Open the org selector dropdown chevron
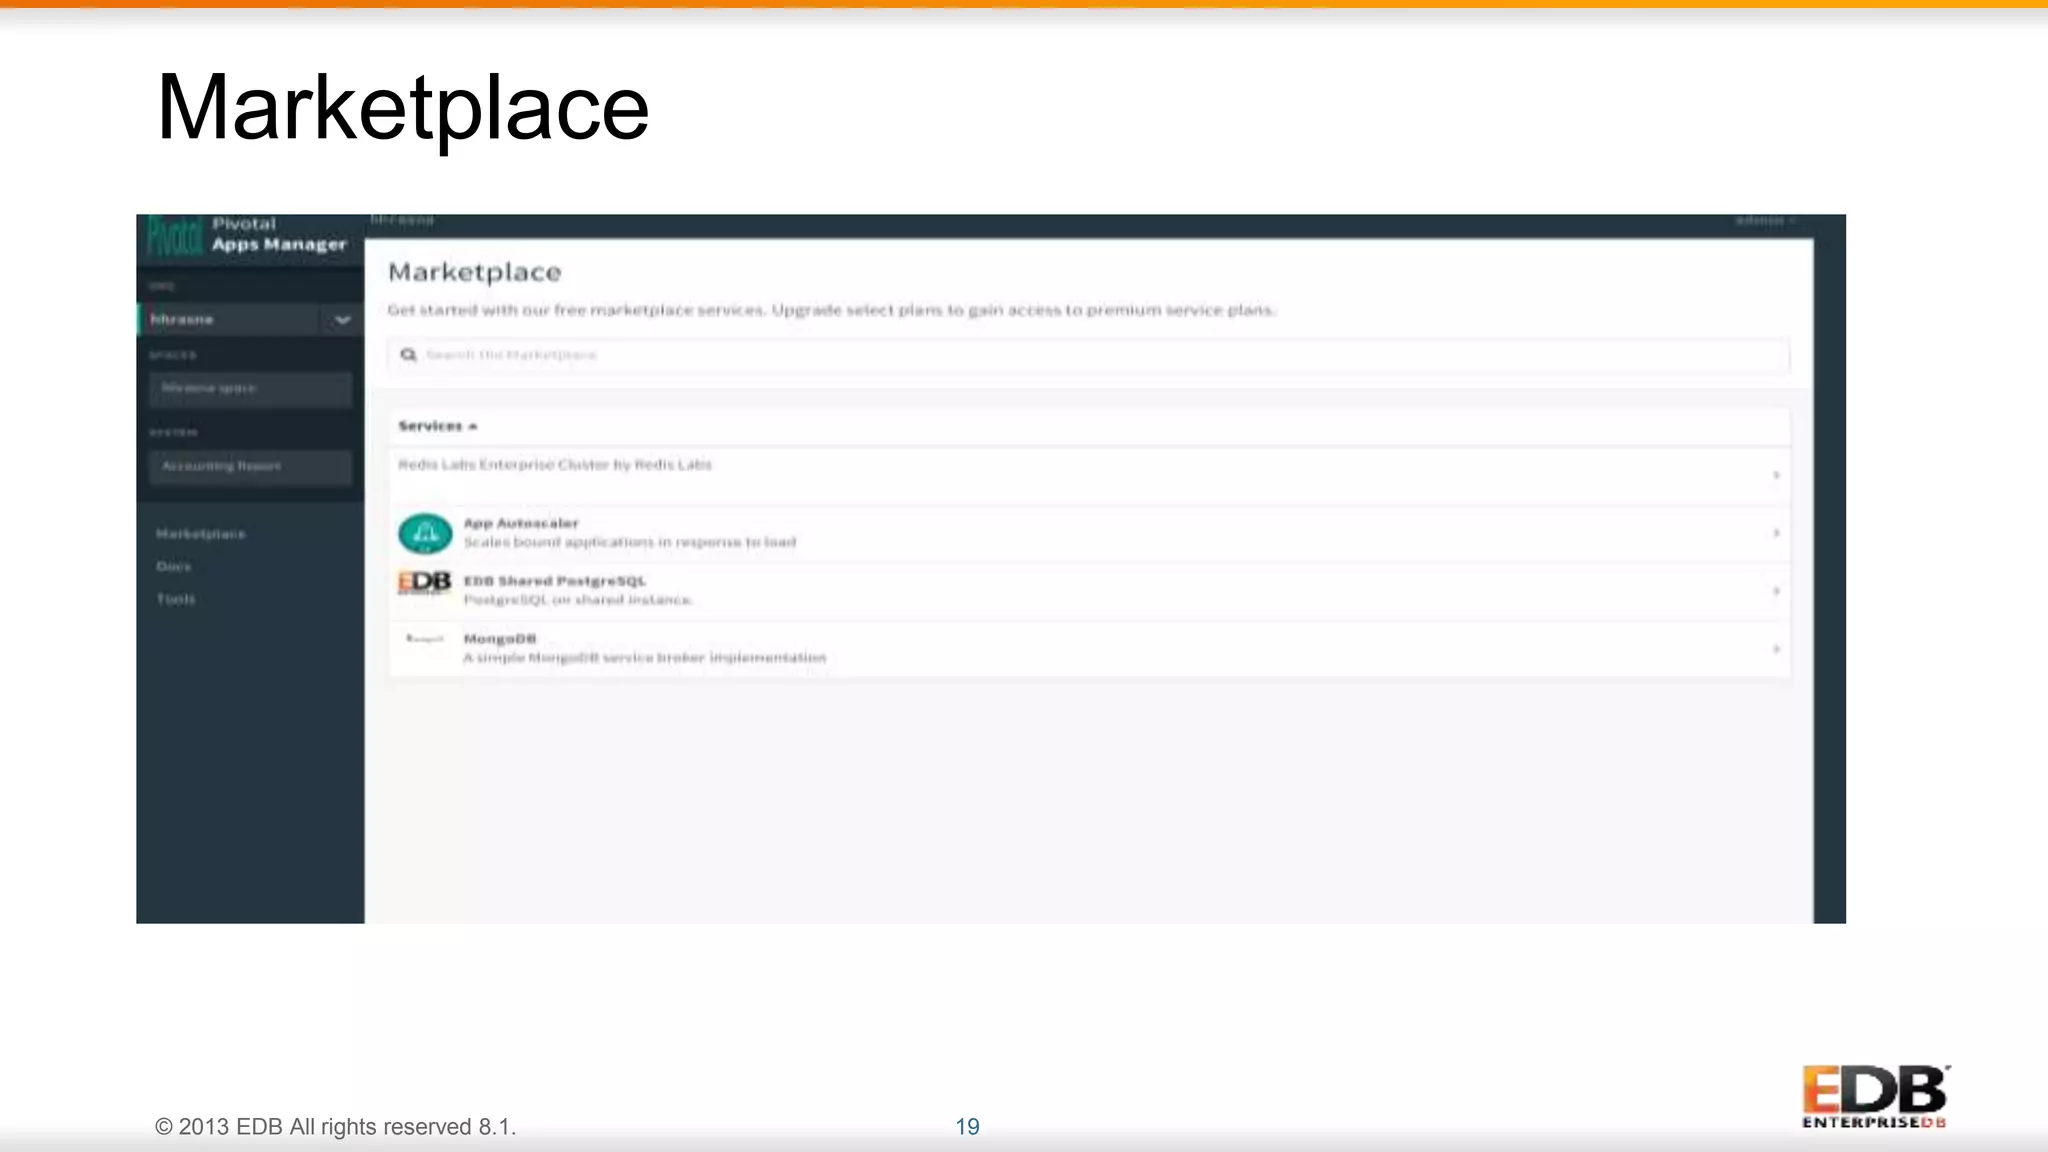Screen dimensions: 2048x1152 (x=342, y=320)
